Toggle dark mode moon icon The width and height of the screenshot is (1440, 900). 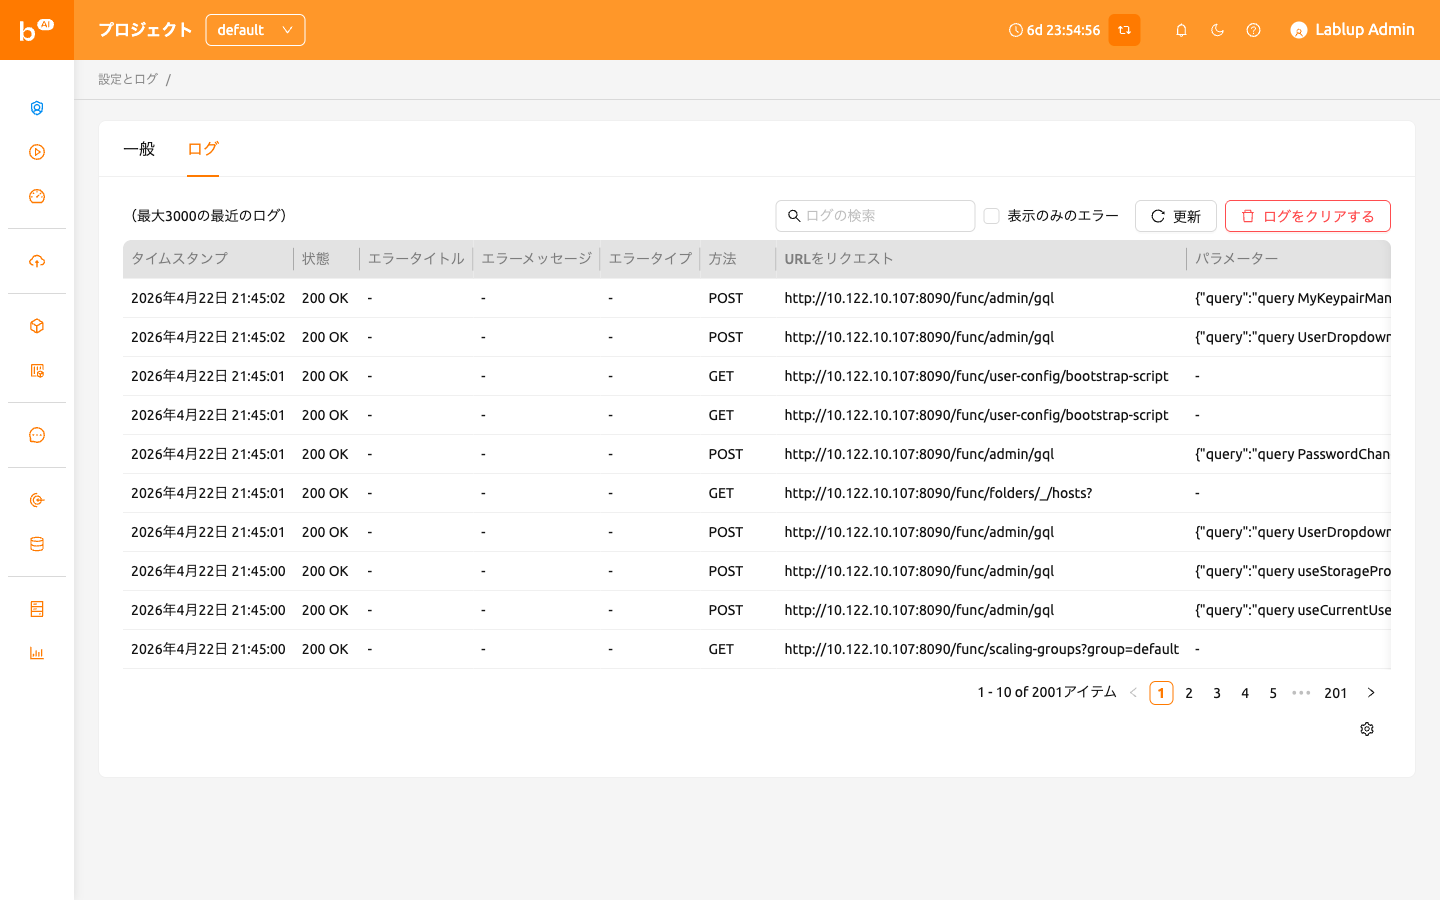coord(1217,30)
